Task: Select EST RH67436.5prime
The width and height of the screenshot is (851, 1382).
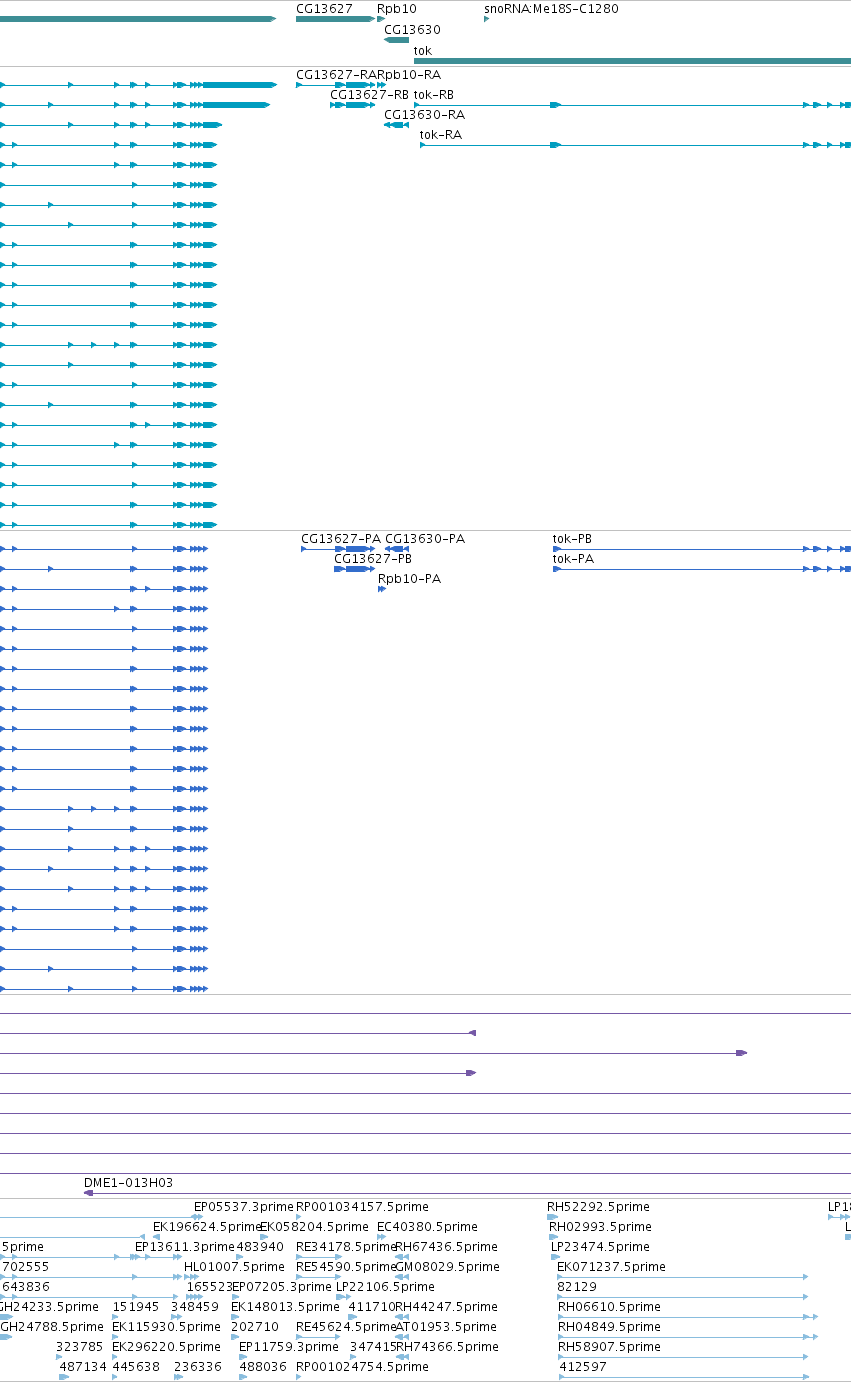Action: coord(446,1246)
